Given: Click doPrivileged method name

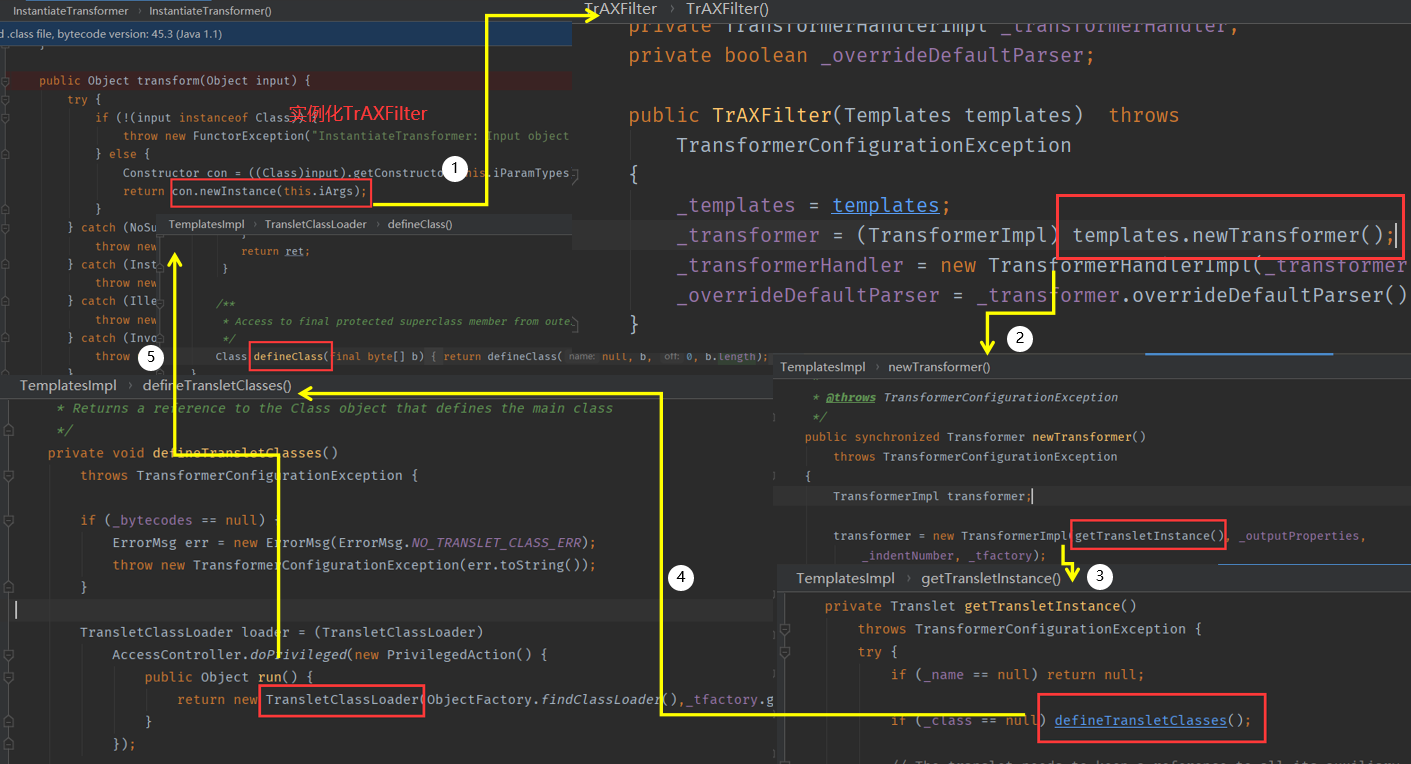Looking at the screenshot, I should [297, 655].
